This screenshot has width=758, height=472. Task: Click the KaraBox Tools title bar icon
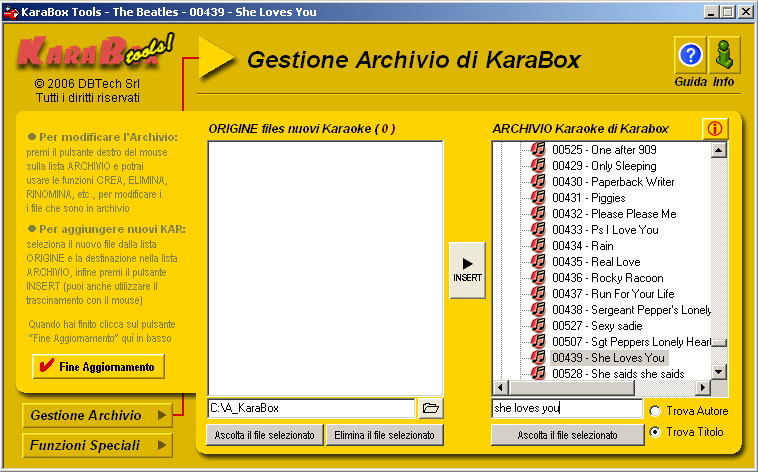11,12
